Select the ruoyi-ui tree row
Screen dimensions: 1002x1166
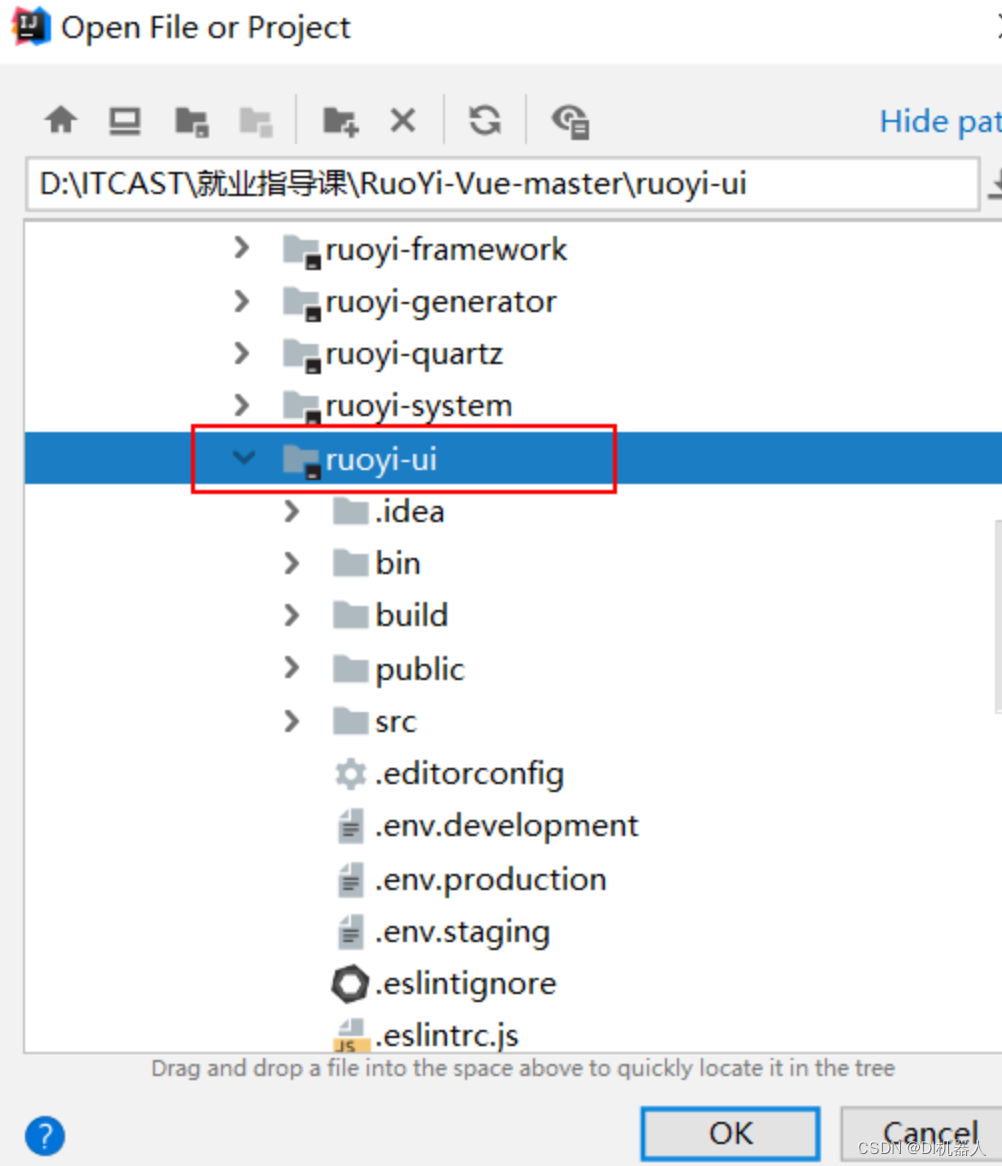tap(513, 458)
